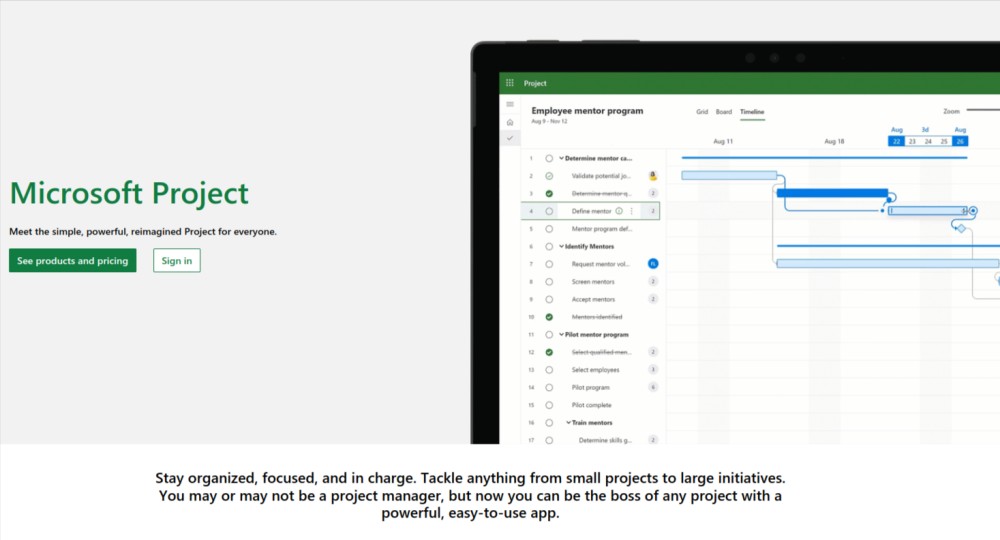The image size is (1000, 540).
Task: Click date 22 in the timeline header
Action: click(896, 142)
